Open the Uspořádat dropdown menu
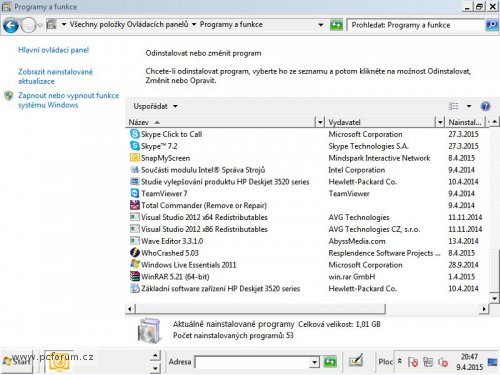The width and height of the screenshot is (500, 375). pos(155,106)
